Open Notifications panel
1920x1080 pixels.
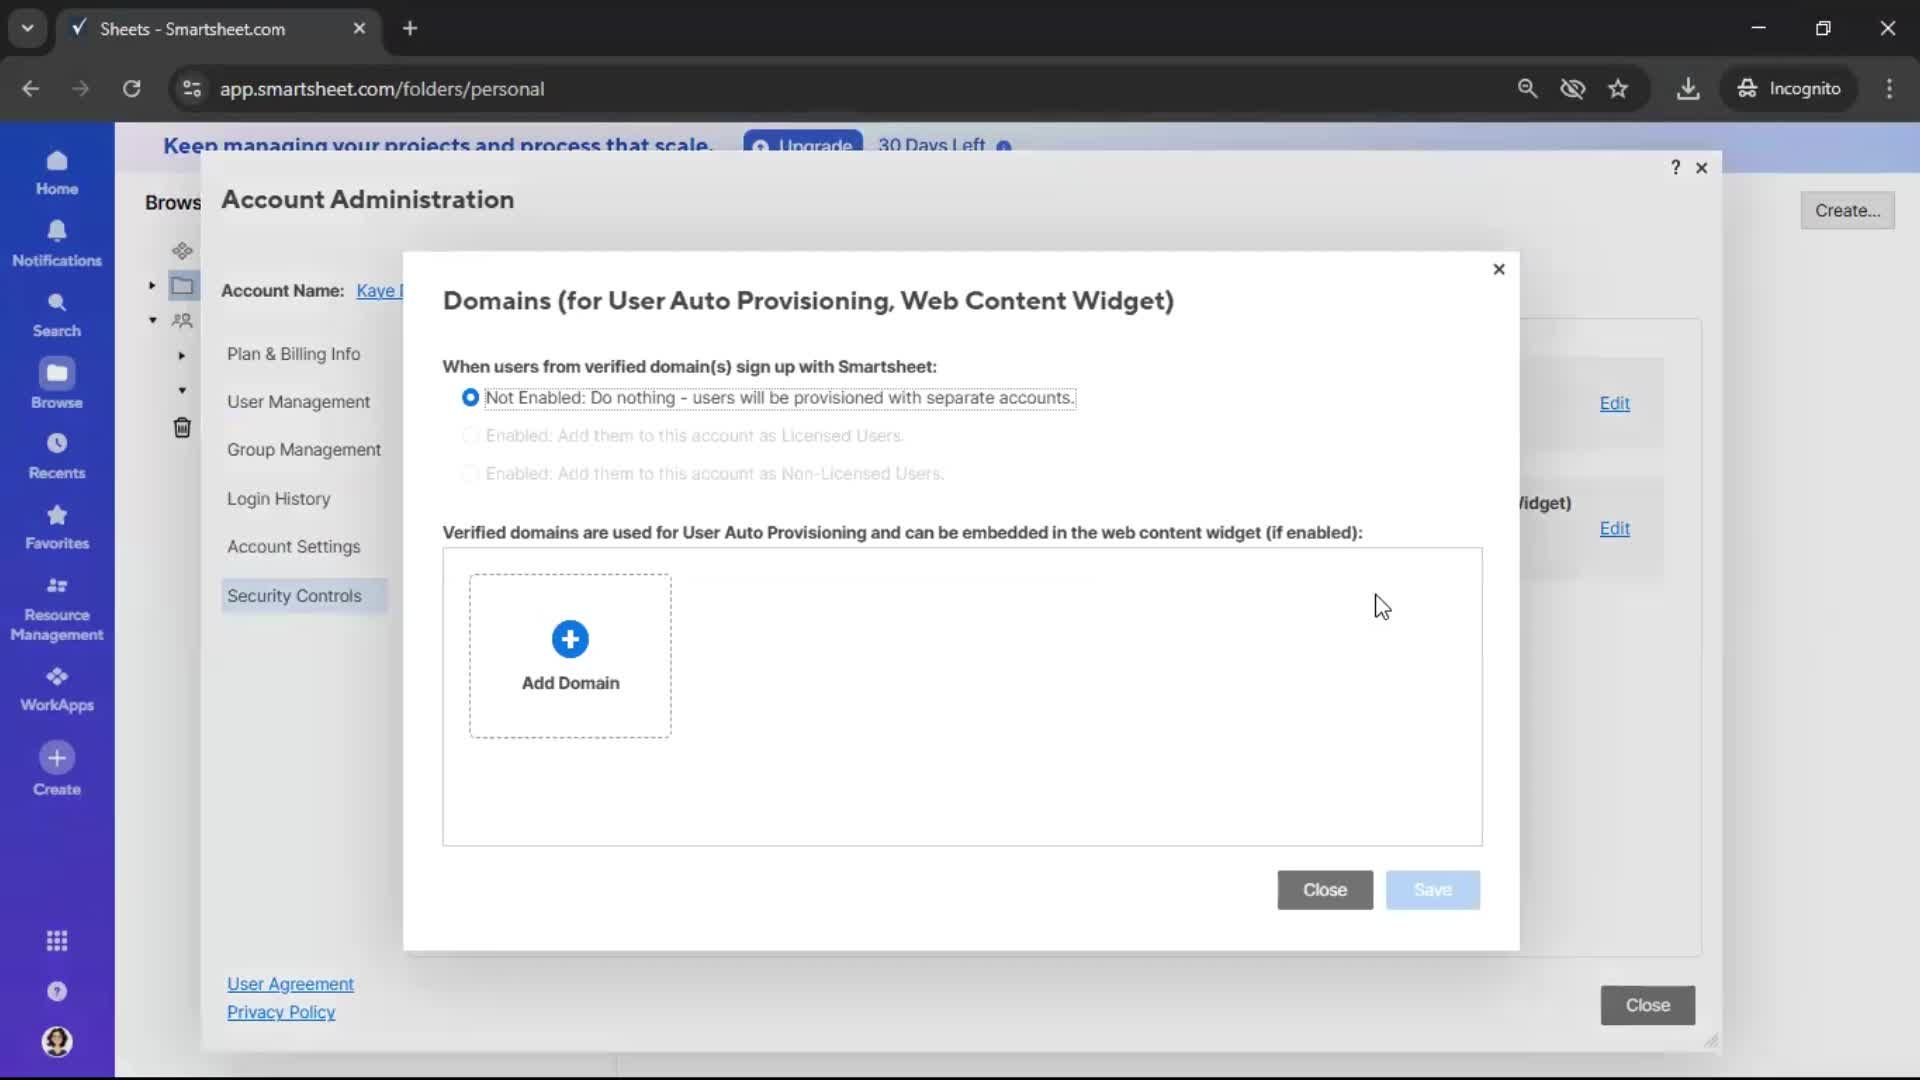coord(57,241)
